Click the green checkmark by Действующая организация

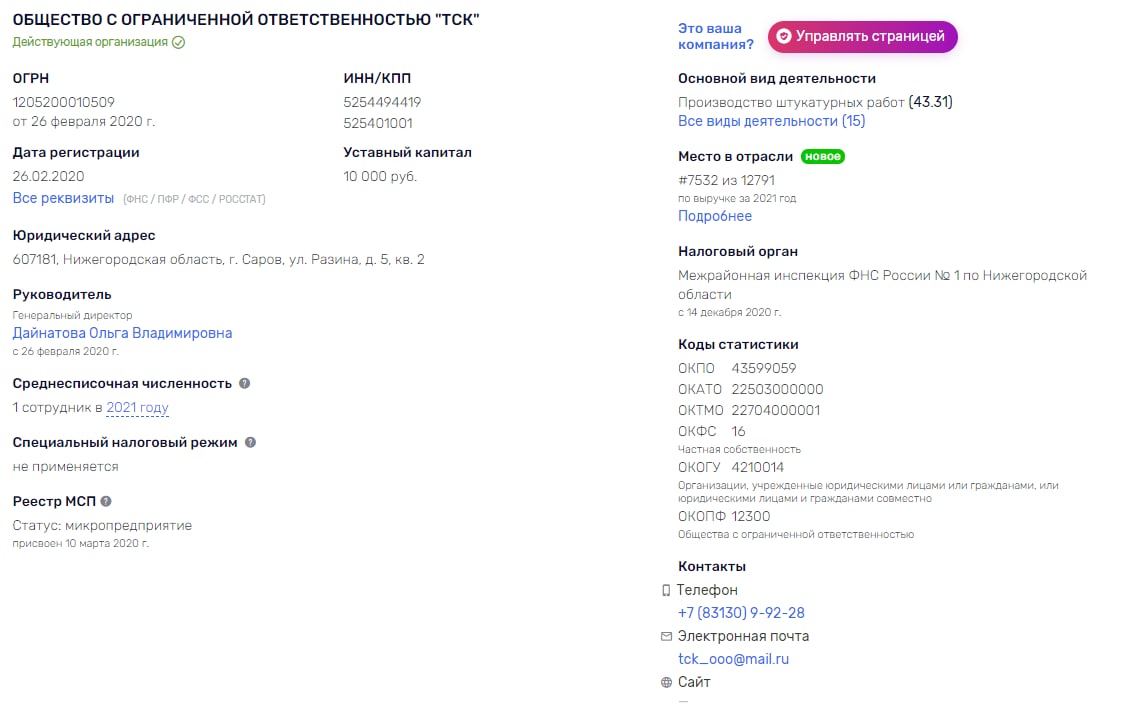click(178, 42)
